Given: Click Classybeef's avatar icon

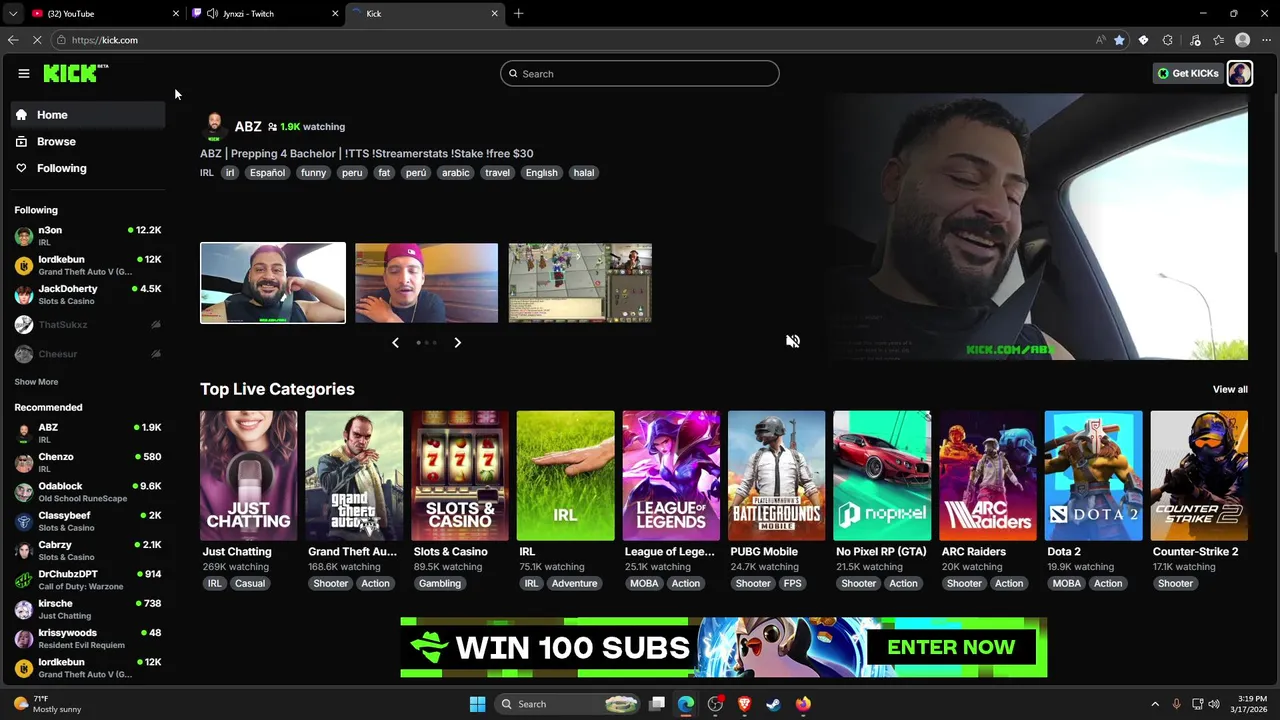Looking at the screenshot, I should (24, 521).
